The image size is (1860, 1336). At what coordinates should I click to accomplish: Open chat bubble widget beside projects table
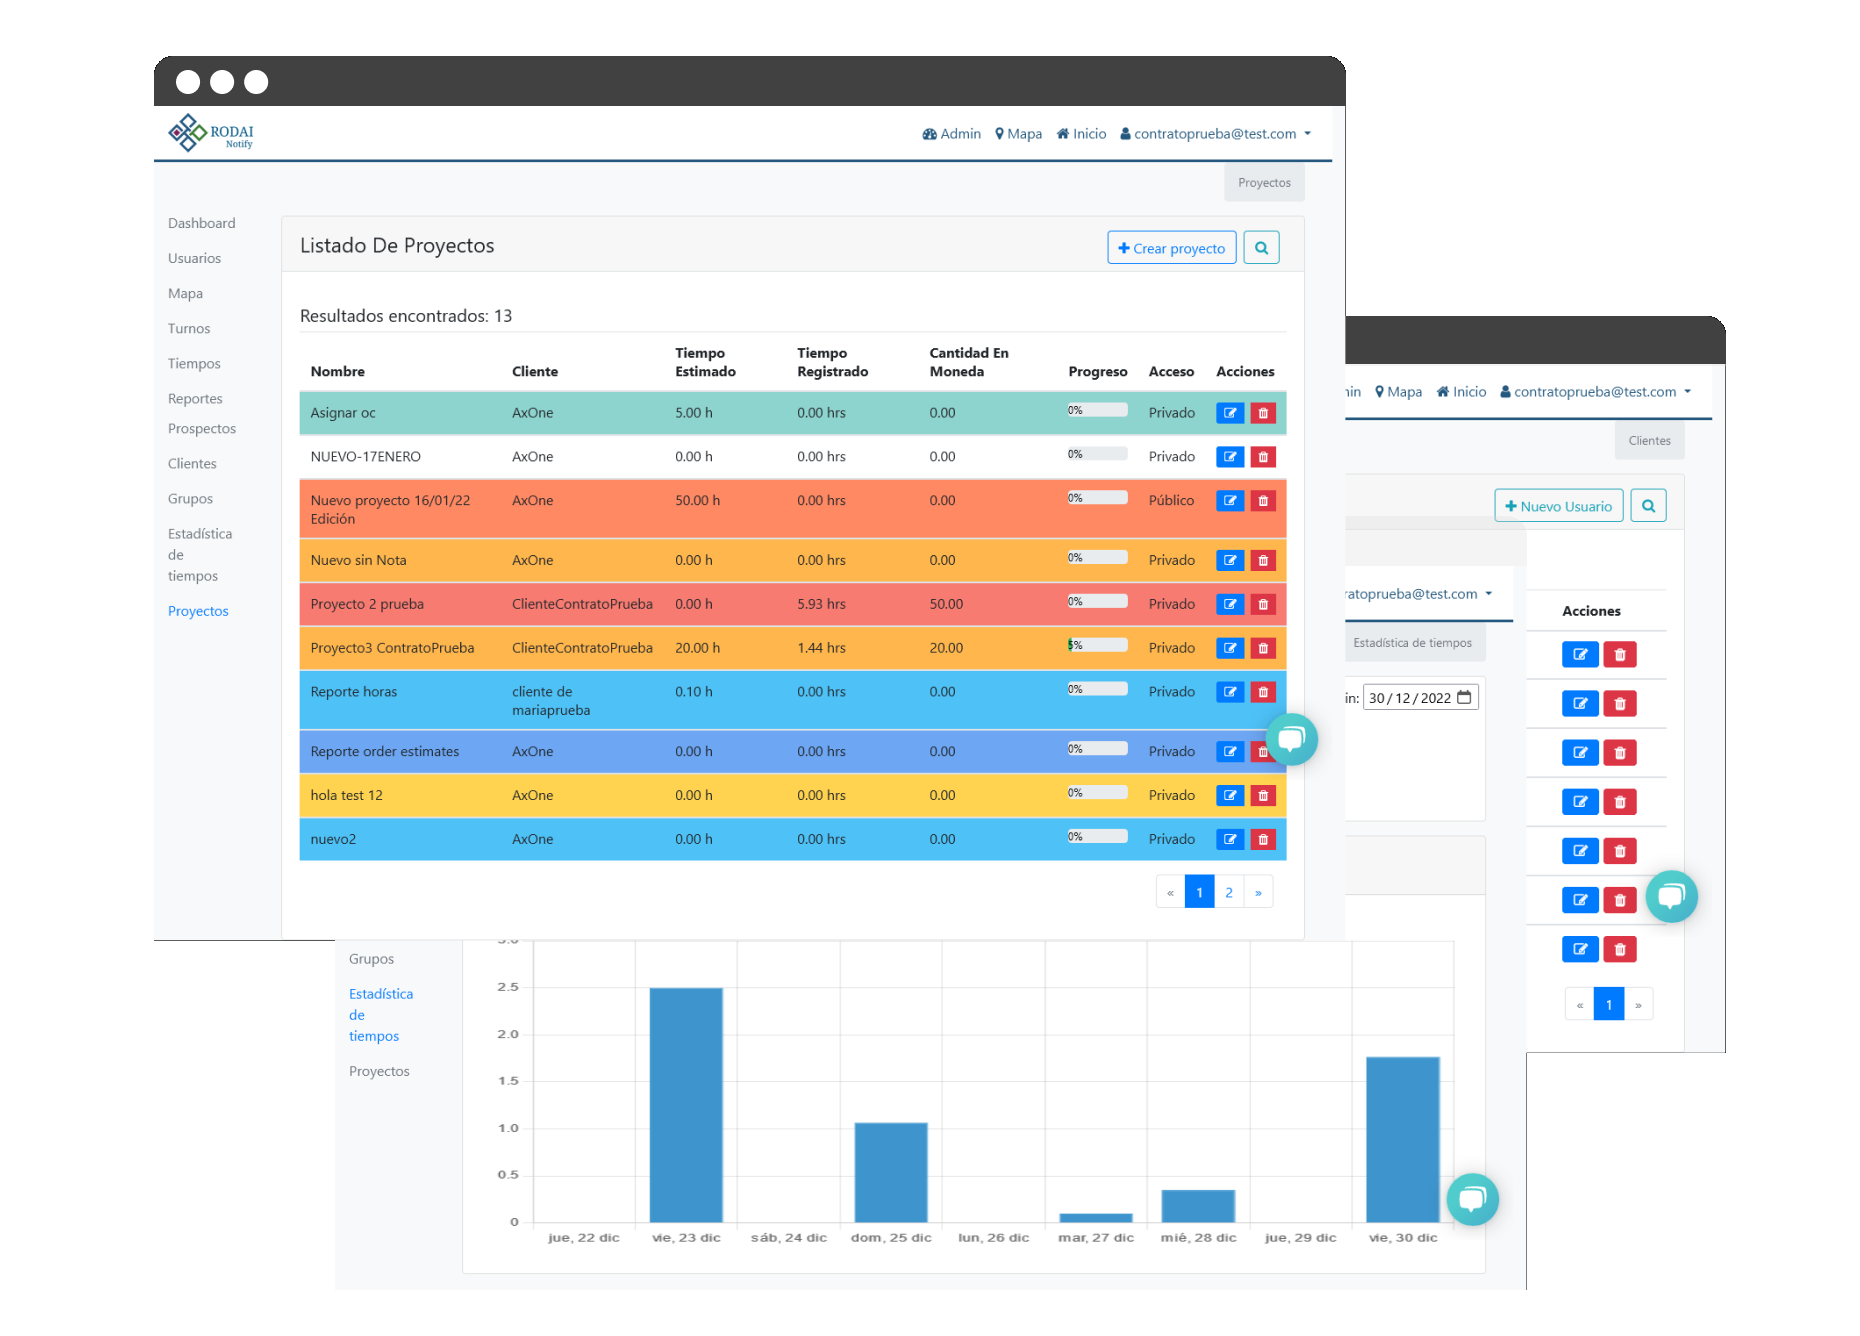(x=1291, y=739)
